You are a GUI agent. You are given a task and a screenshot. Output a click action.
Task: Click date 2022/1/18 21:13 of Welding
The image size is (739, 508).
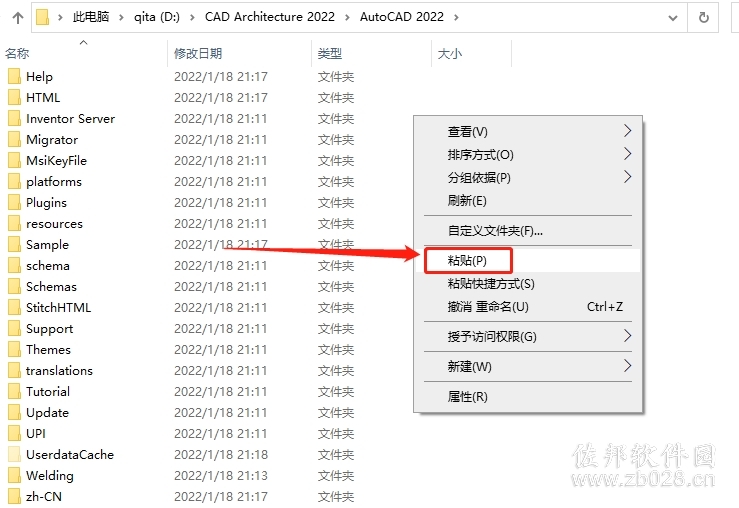[221, 475]
